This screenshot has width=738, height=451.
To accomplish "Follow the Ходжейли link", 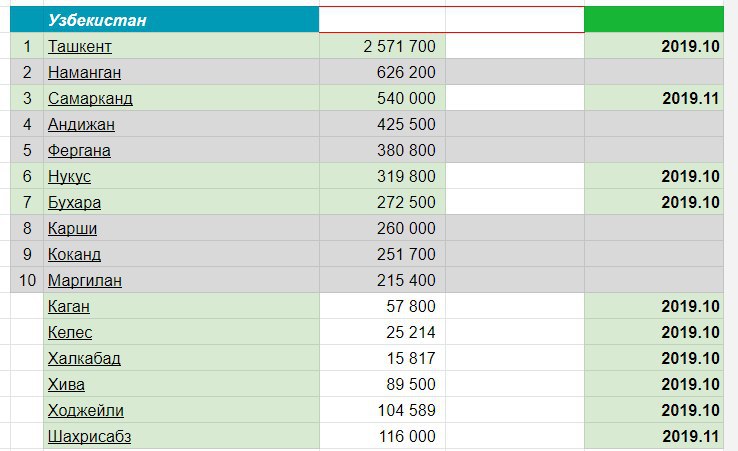I will (86, 410).
